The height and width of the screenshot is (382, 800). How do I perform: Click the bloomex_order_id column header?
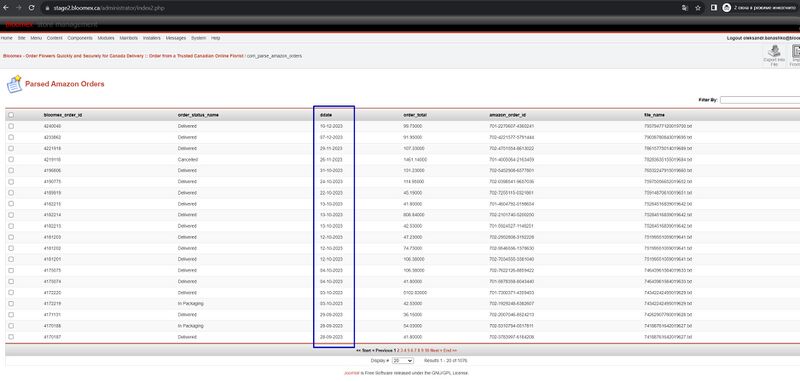pos(63,115)
